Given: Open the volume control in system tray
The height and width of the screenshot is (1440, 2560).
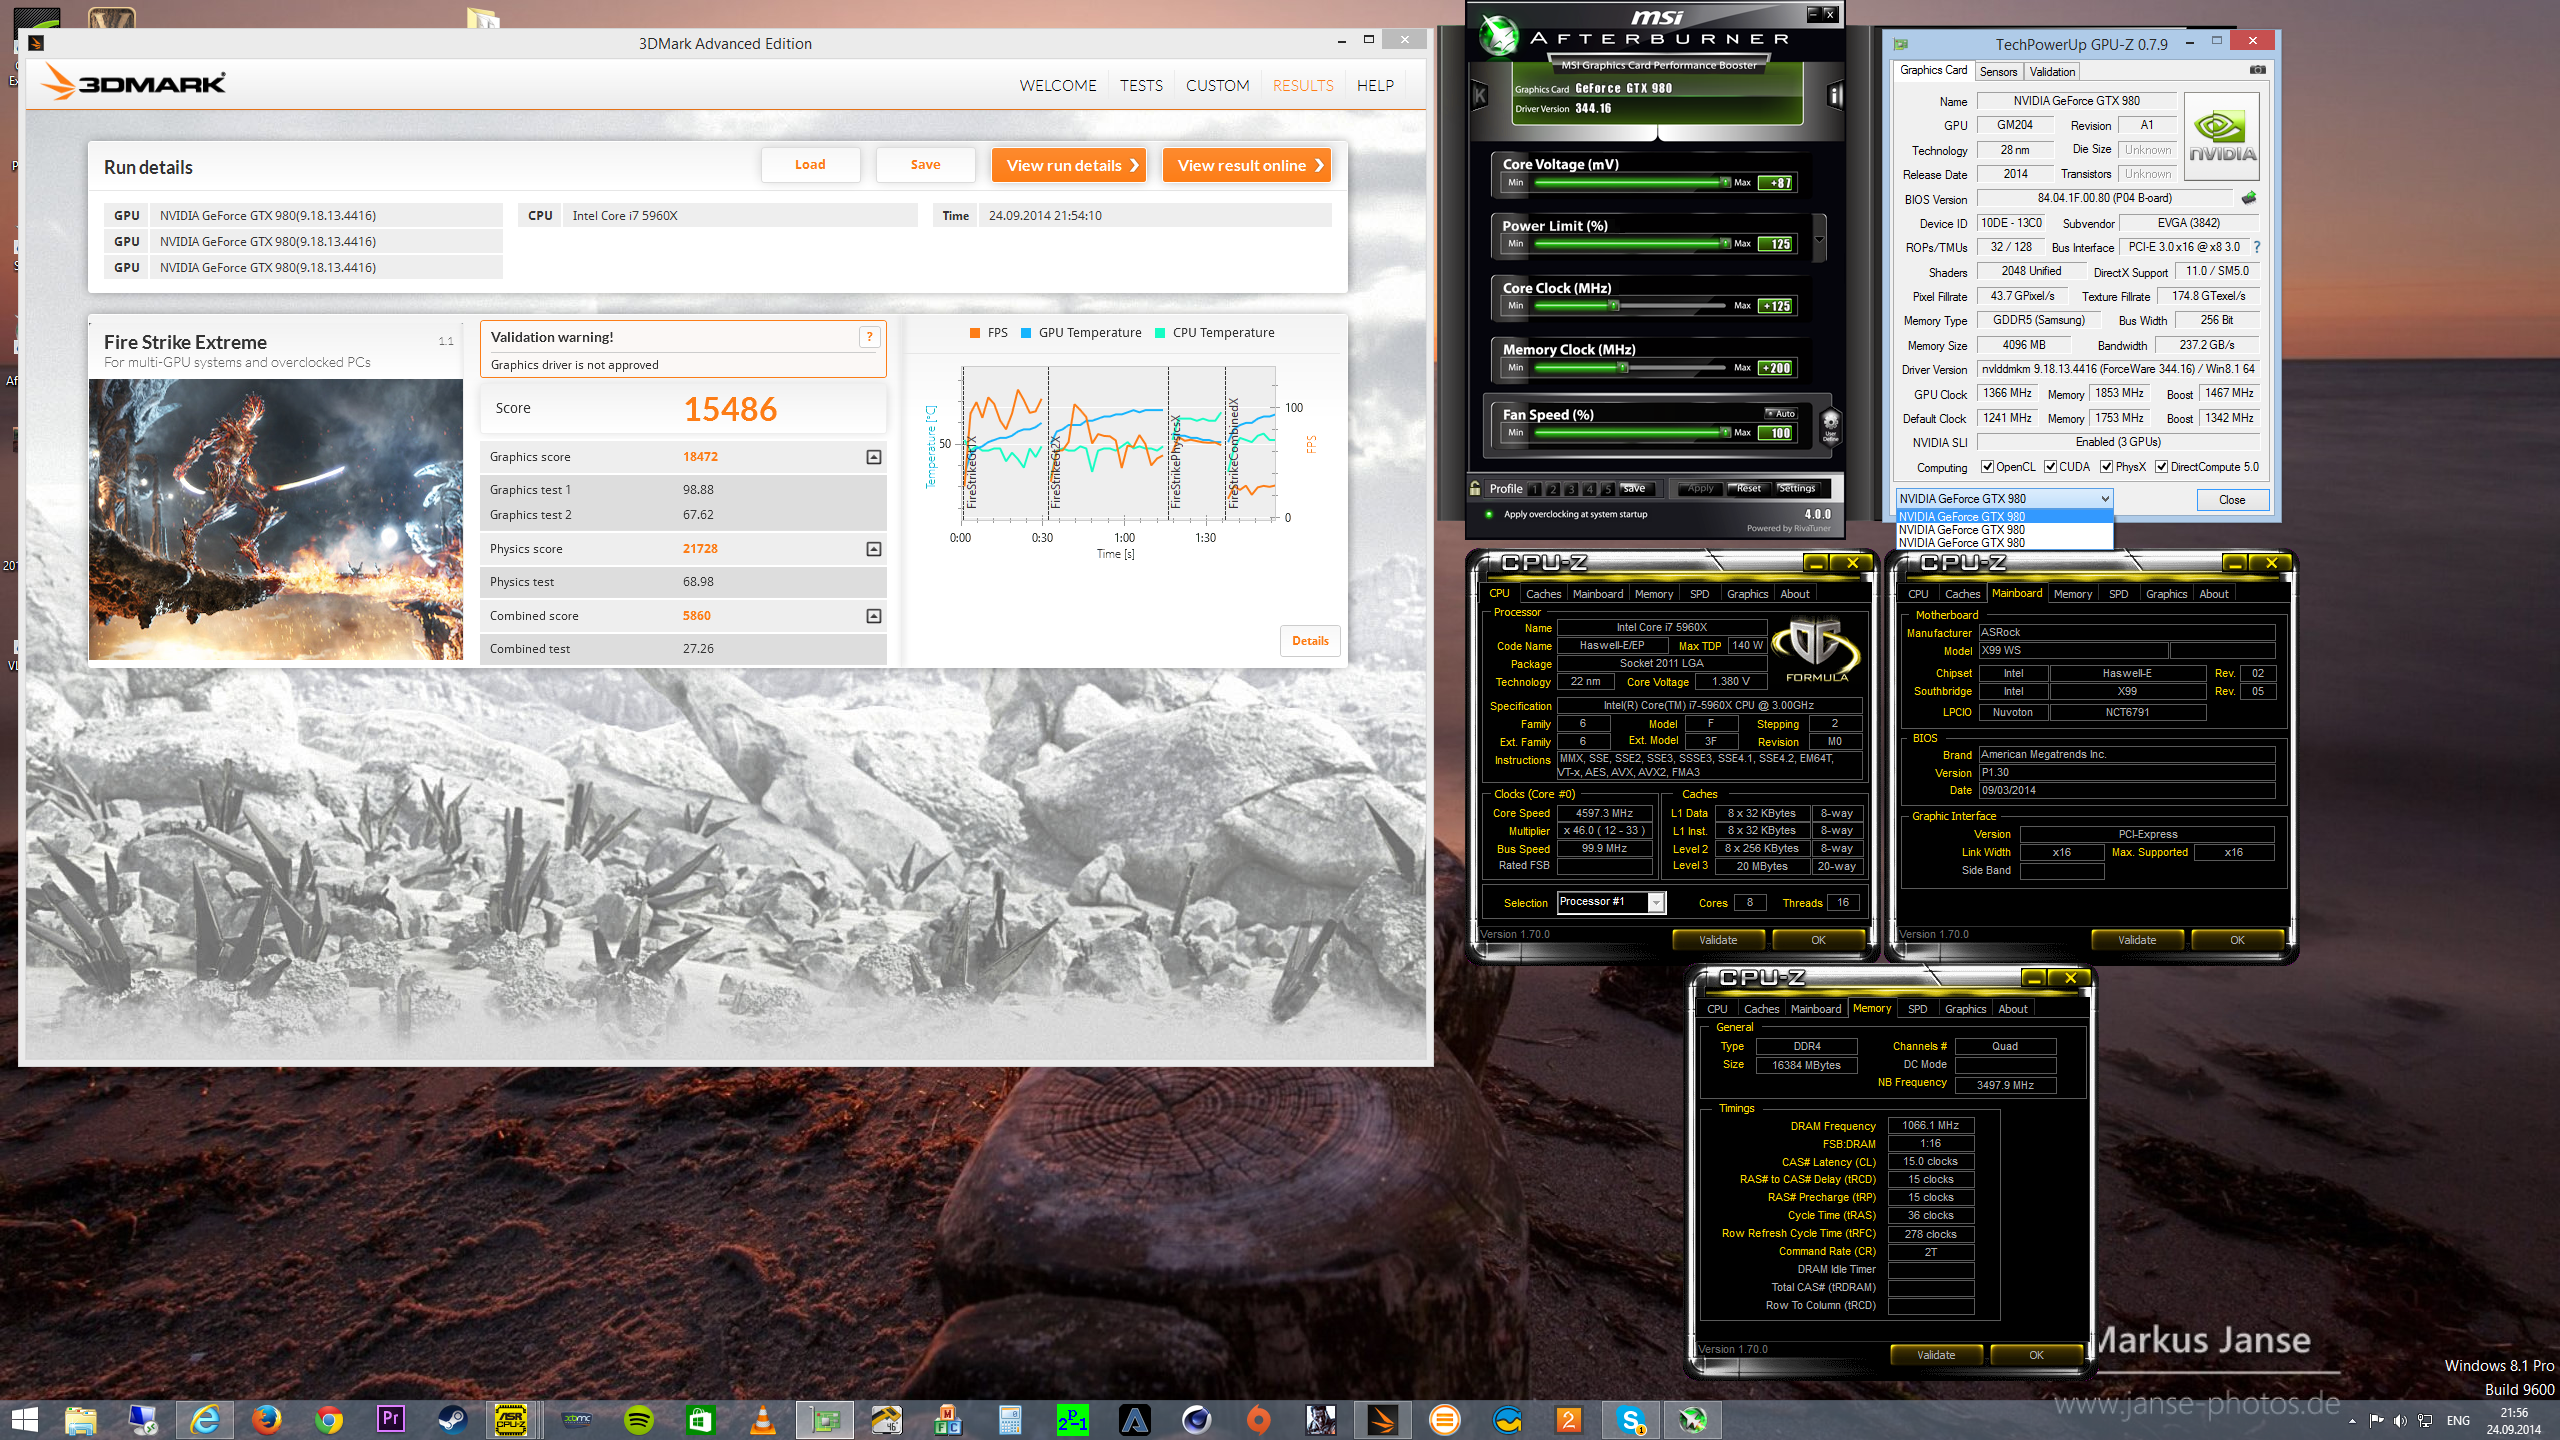Looking at the screenshot, I should [2401, 1420].
